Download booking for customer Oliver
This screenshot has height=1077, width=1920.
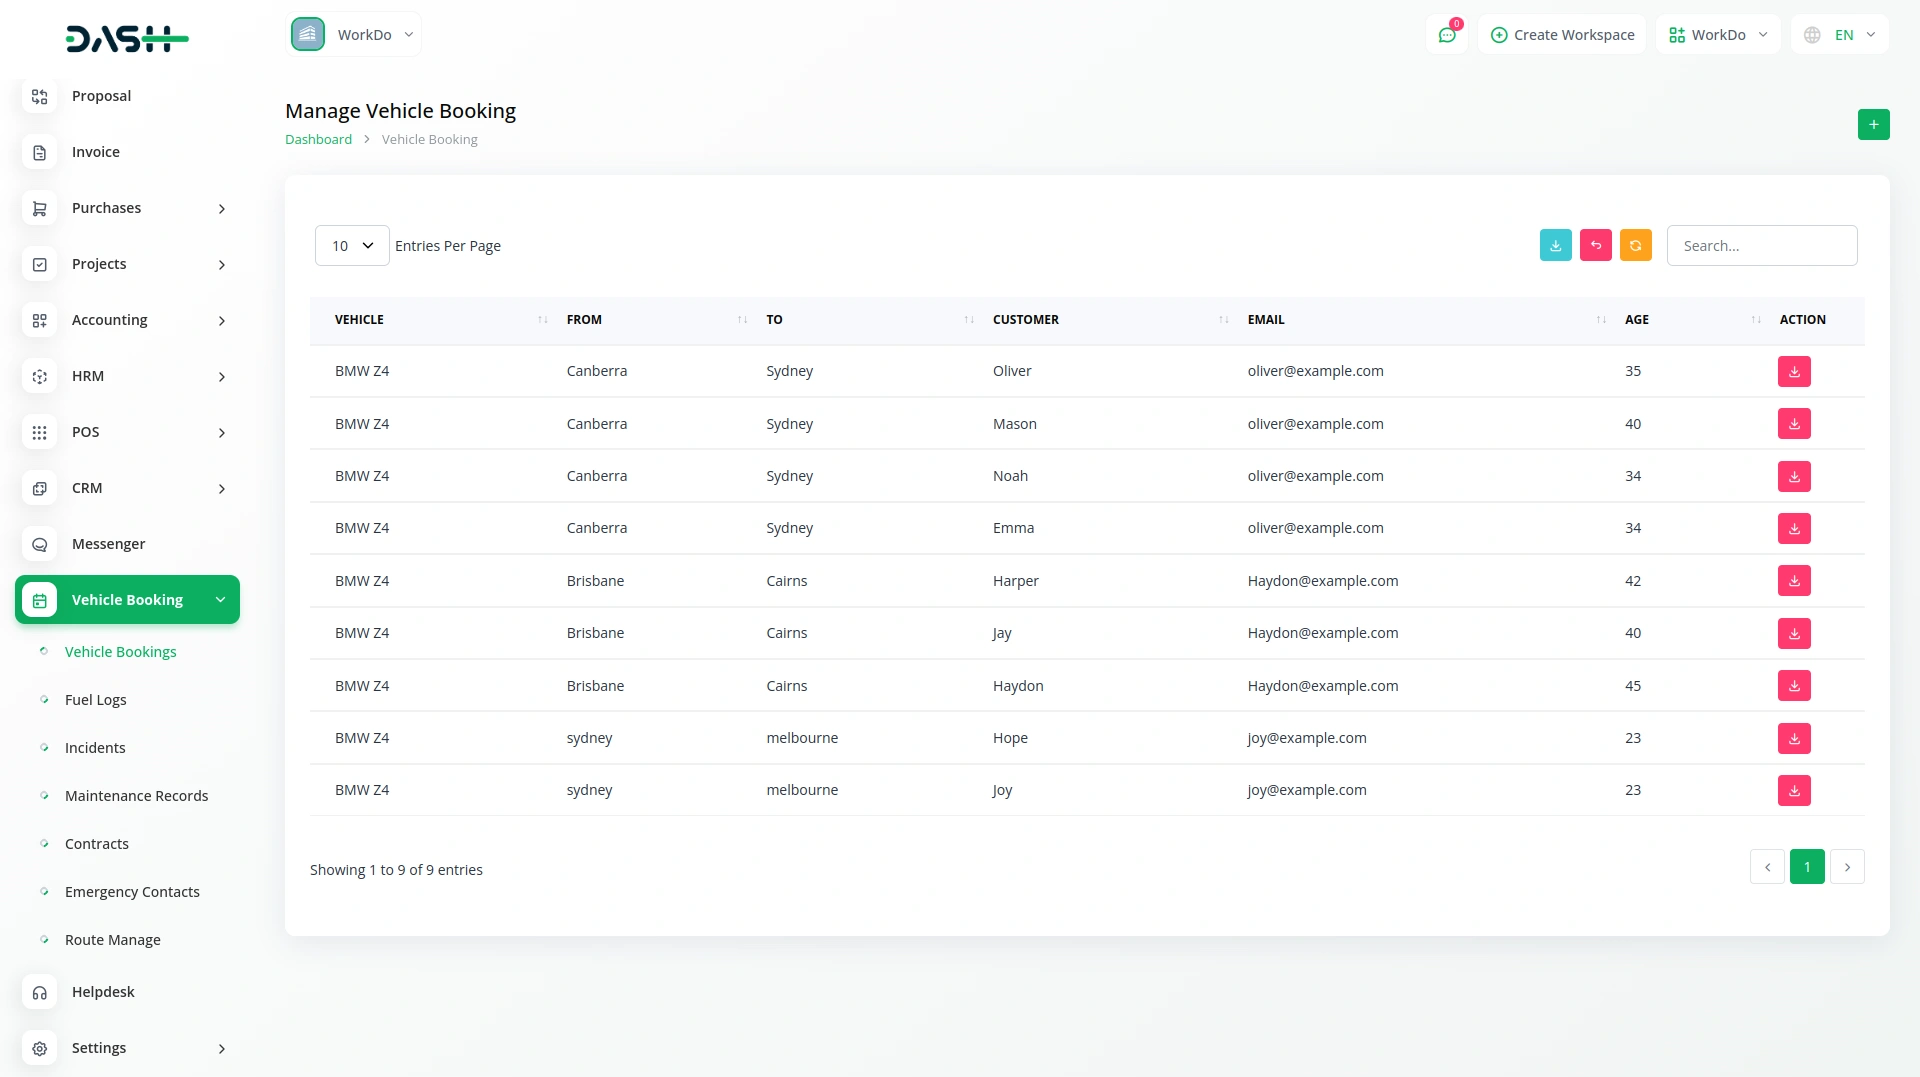[1794, 372]
